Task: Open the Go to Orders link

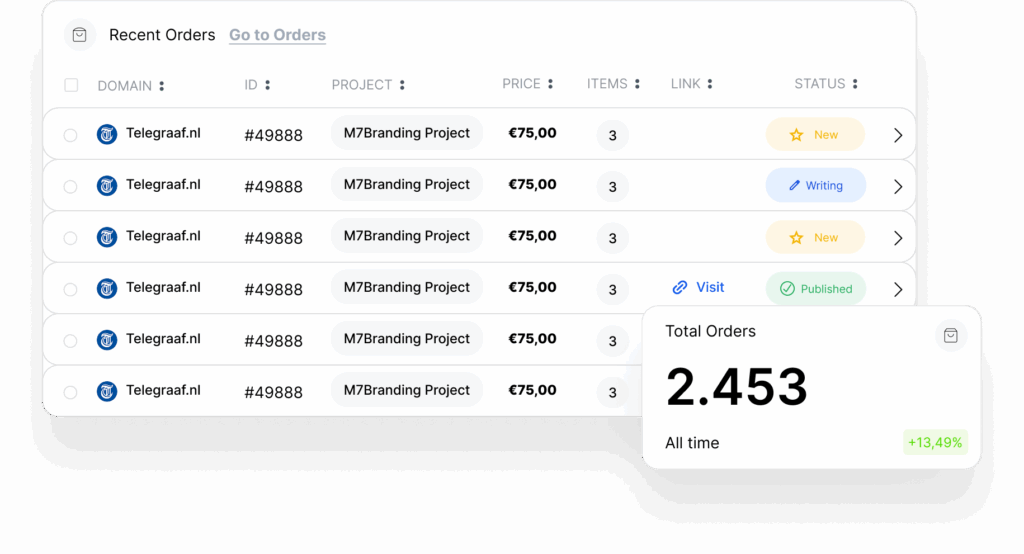Action: [x=277, y=35]
